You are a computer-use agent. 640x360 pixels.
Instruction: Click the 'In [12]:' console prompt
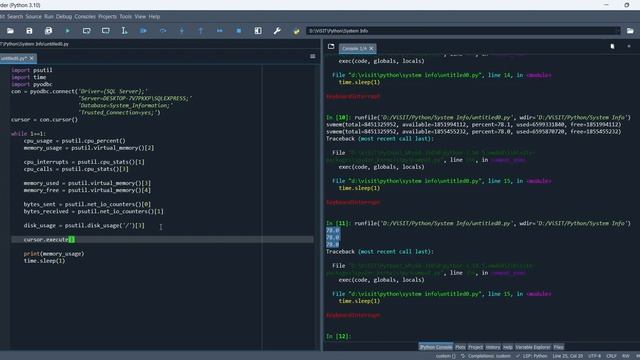(x=338, y=336)
